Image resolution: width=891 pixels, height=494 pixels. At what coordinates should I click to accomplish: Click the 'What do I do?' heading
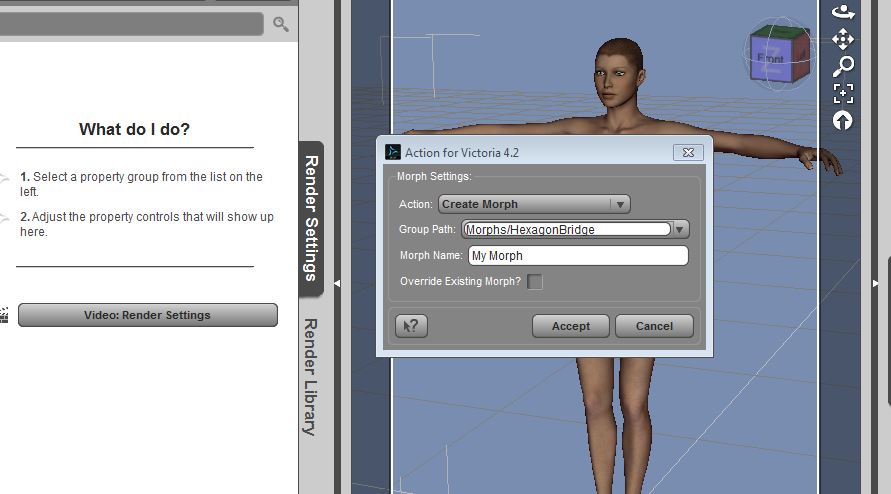135,130
